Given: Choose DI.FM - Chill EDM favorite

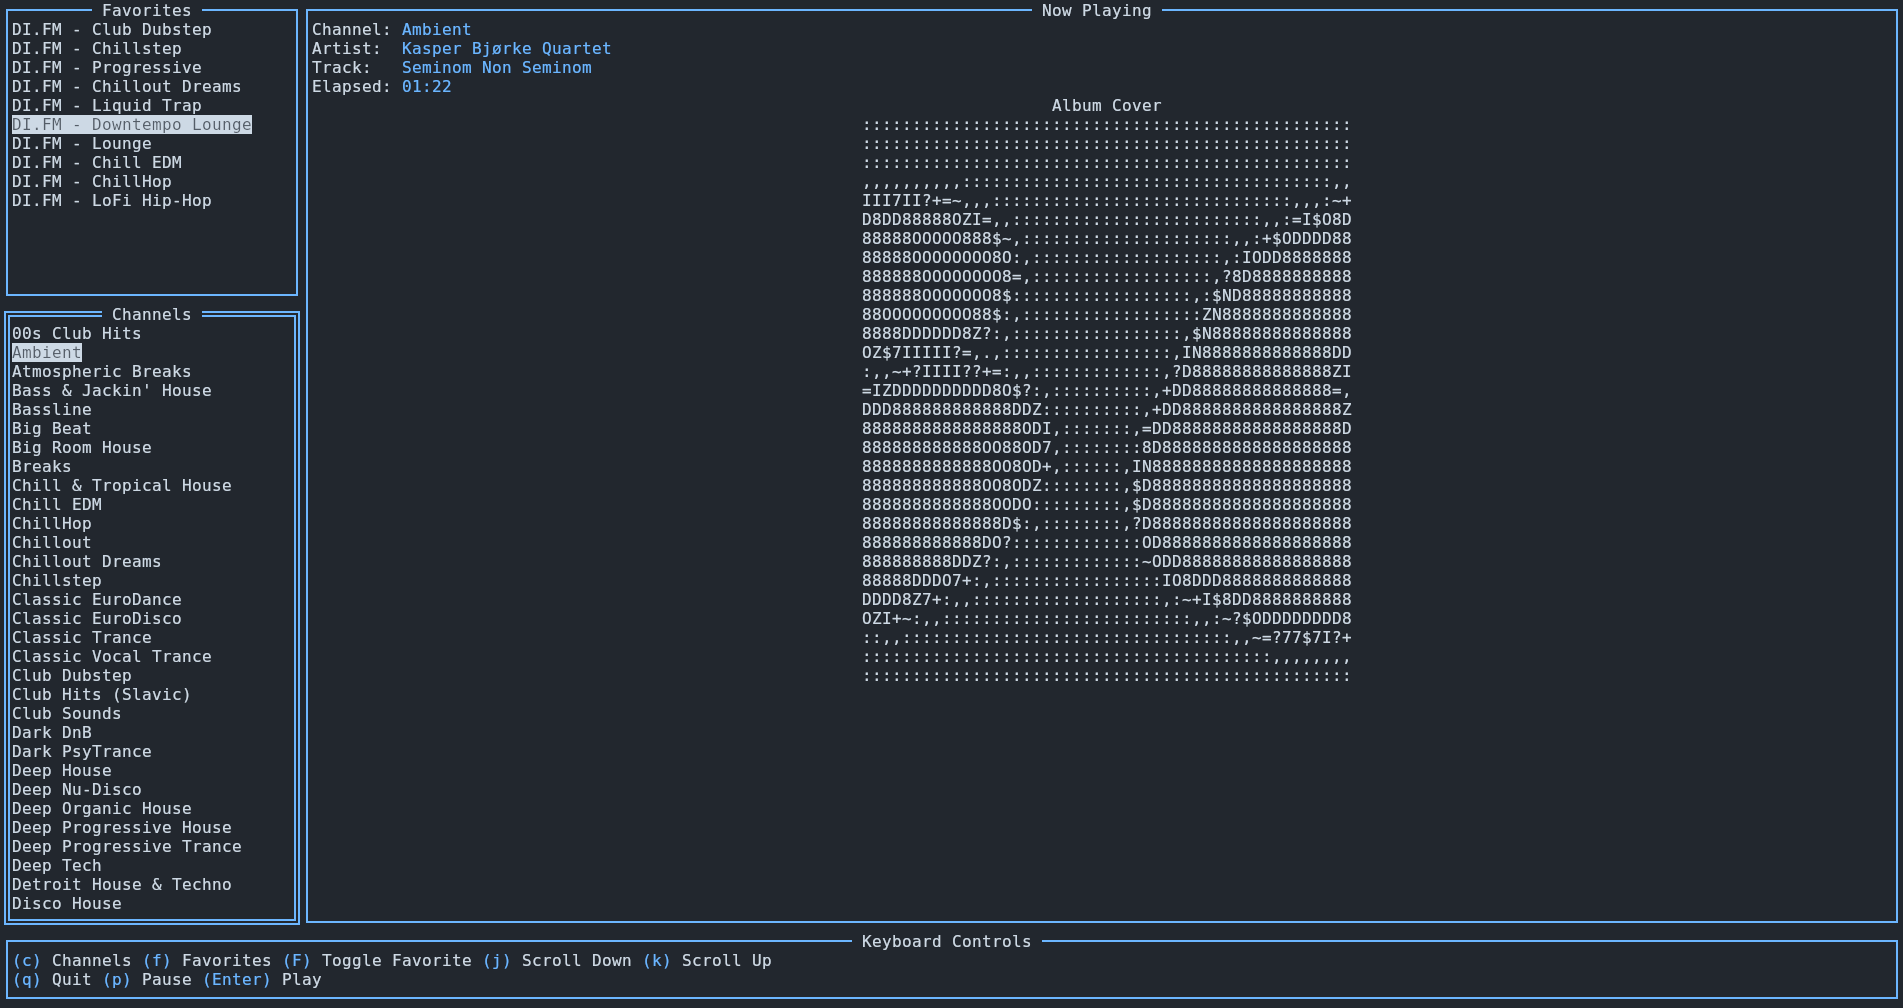Looking at the screenshot, I should click(97, 162).
